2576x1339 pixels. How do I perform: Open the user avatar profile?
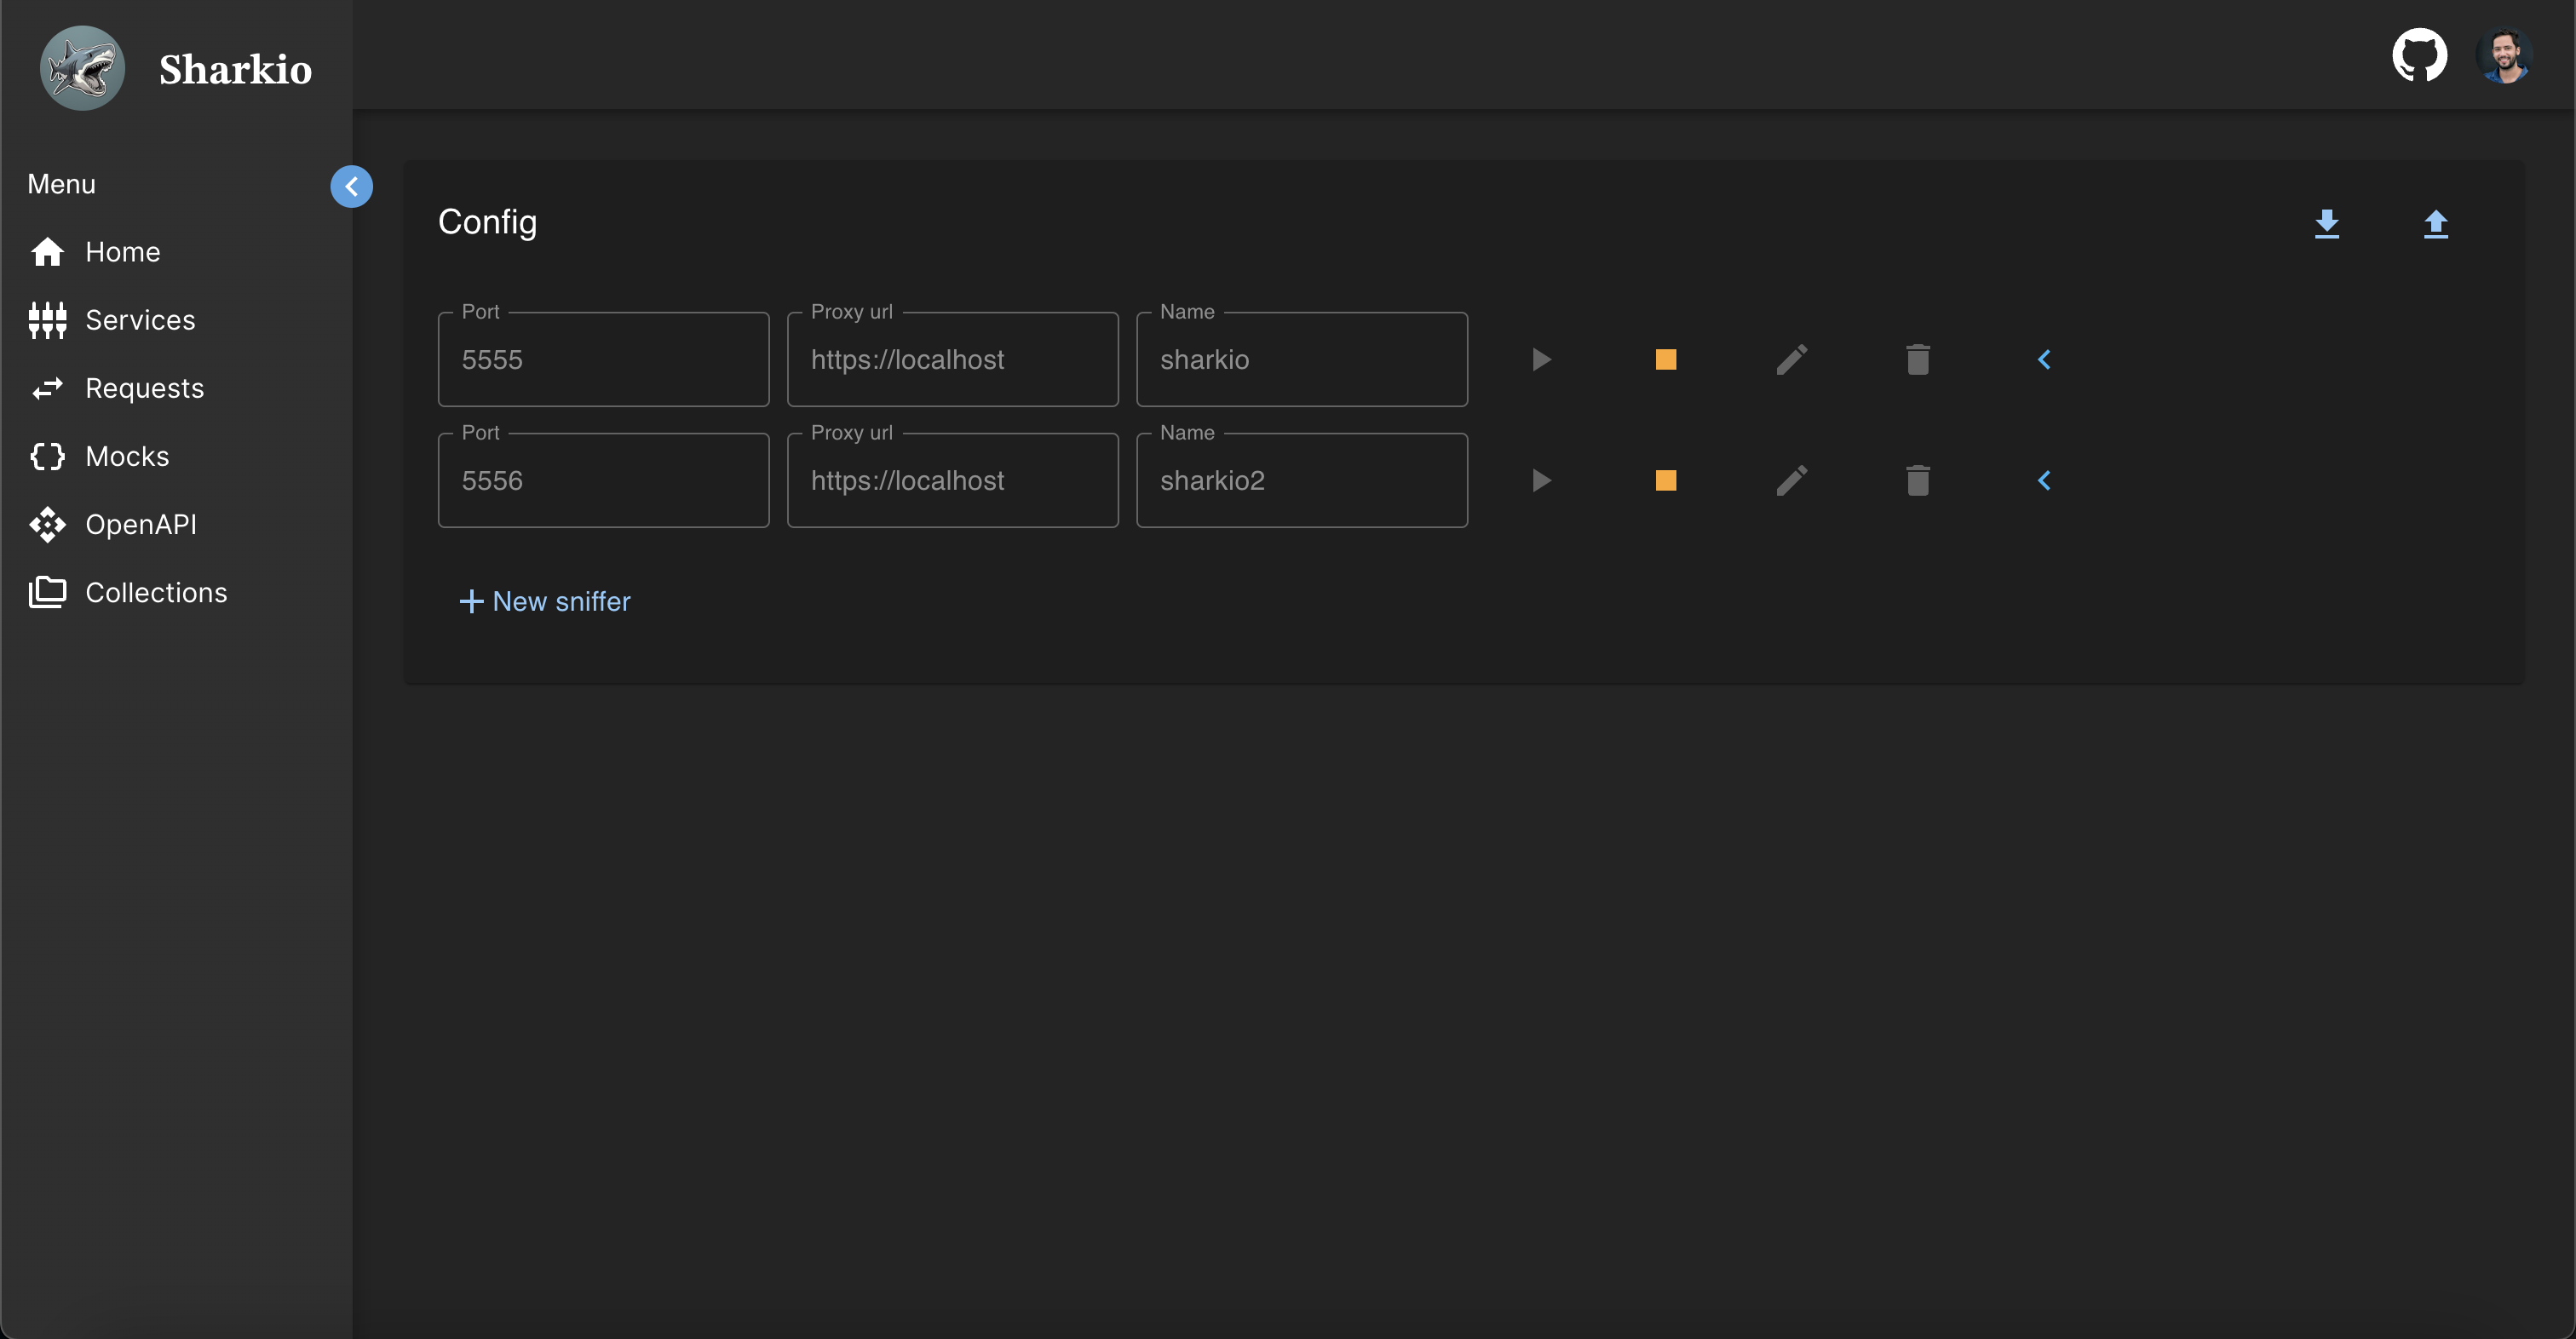point(2504,55)
